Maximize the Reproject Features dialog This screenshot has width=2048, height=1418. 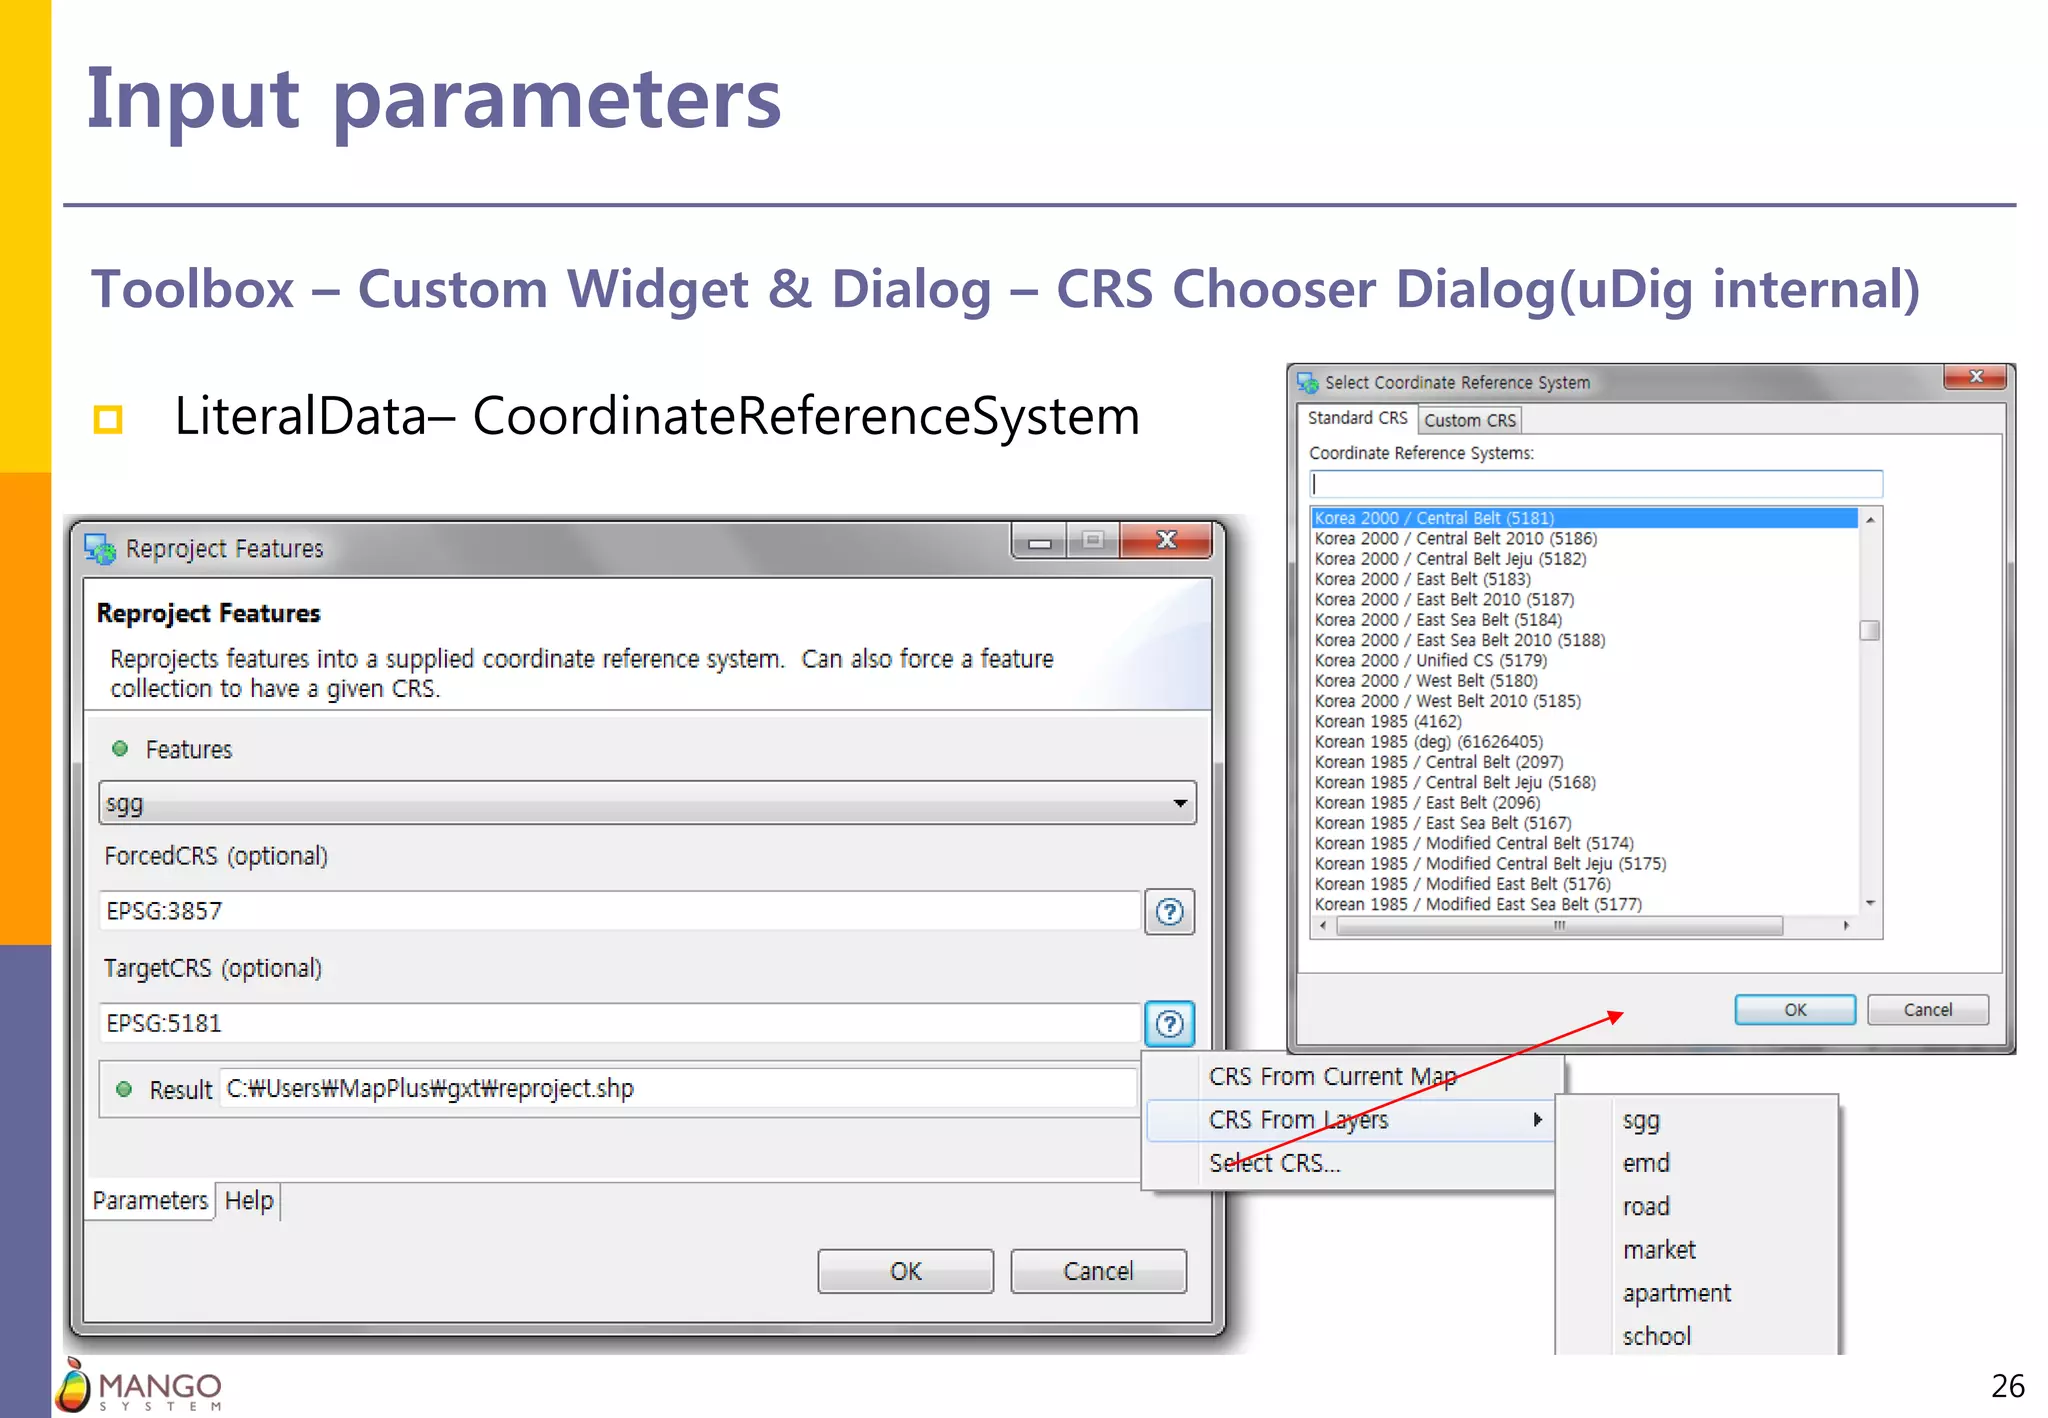[x=1094, y=541]
